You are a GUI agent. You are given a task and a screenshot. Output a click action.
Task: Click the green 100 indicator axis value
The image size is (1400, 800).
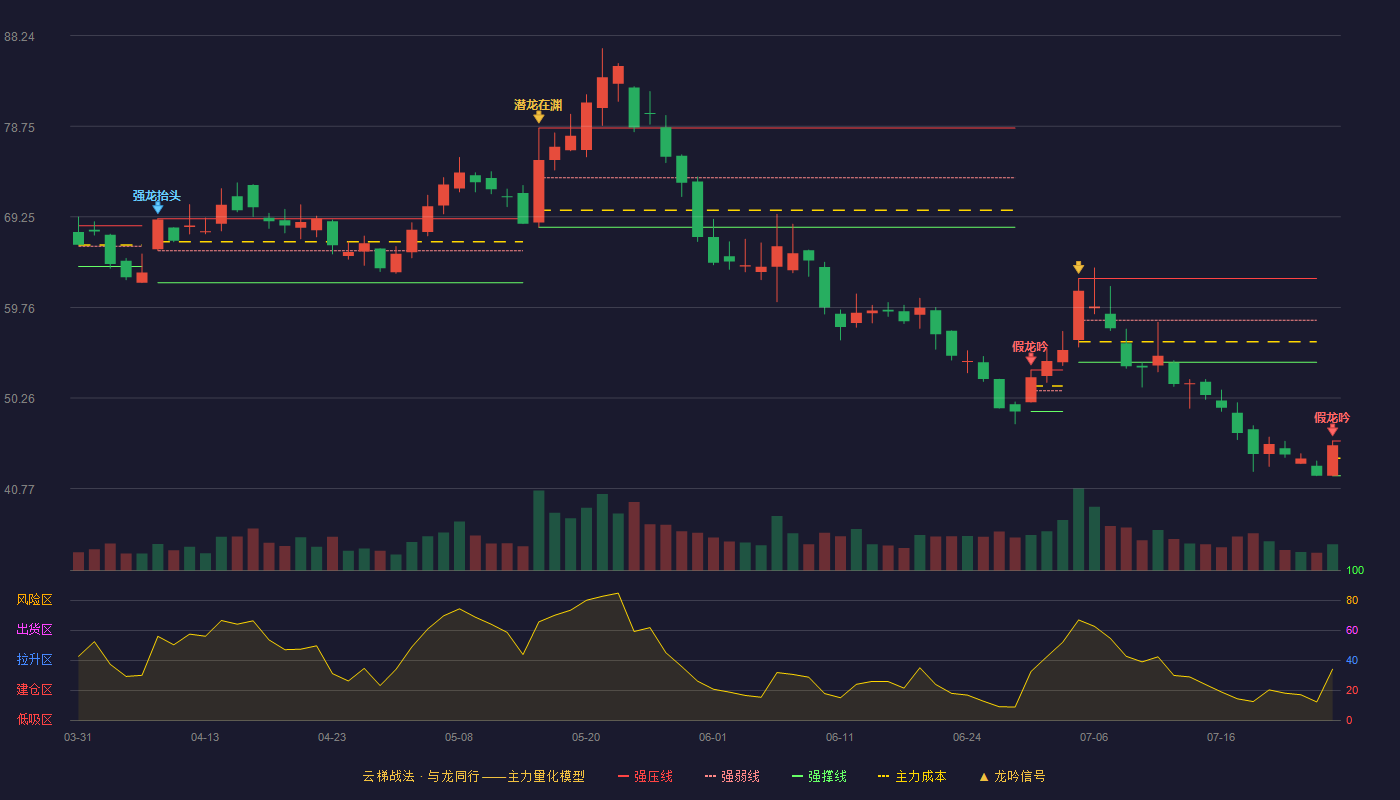click(x=1355, y=571)
